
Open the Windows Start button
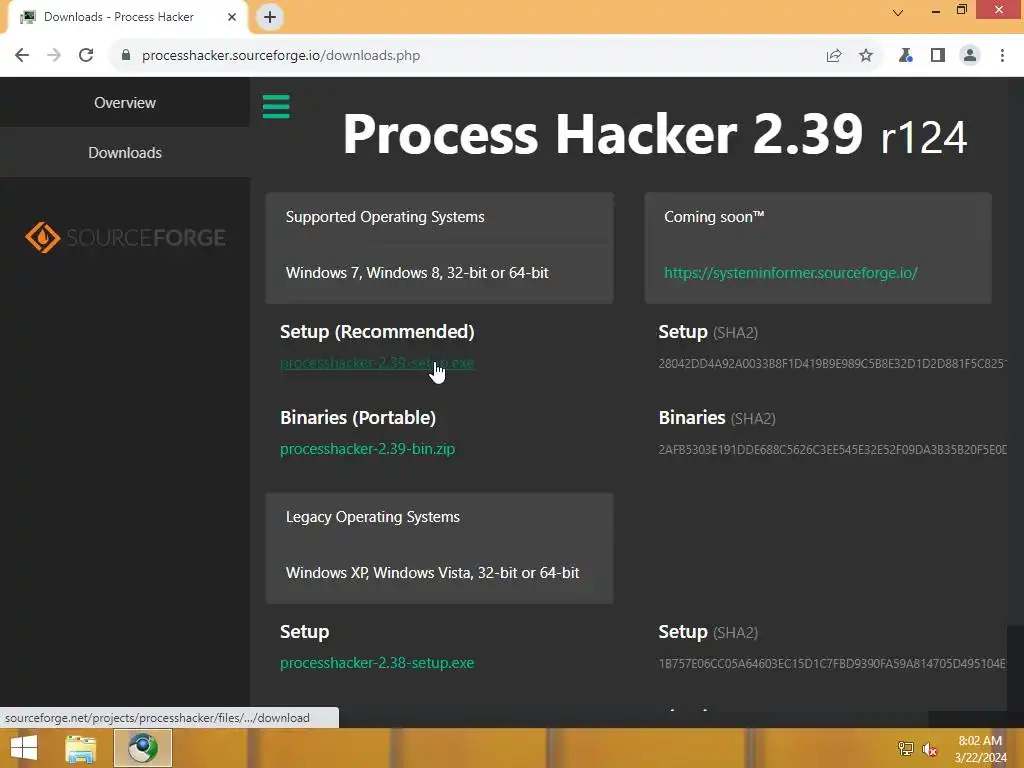coord(24,748)
